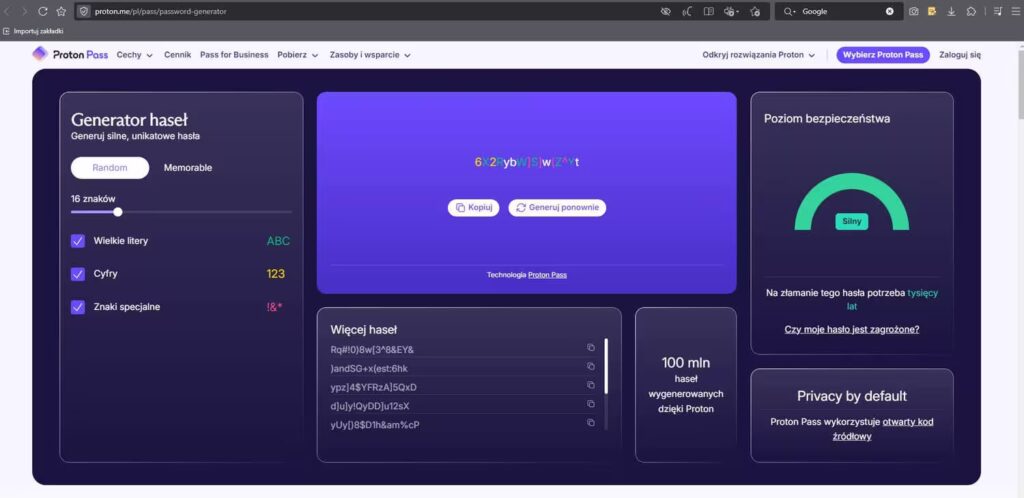The width and height of the screenshot is (1024, 498).
Task: Click the browser back arrow
Action: [7, 11]
